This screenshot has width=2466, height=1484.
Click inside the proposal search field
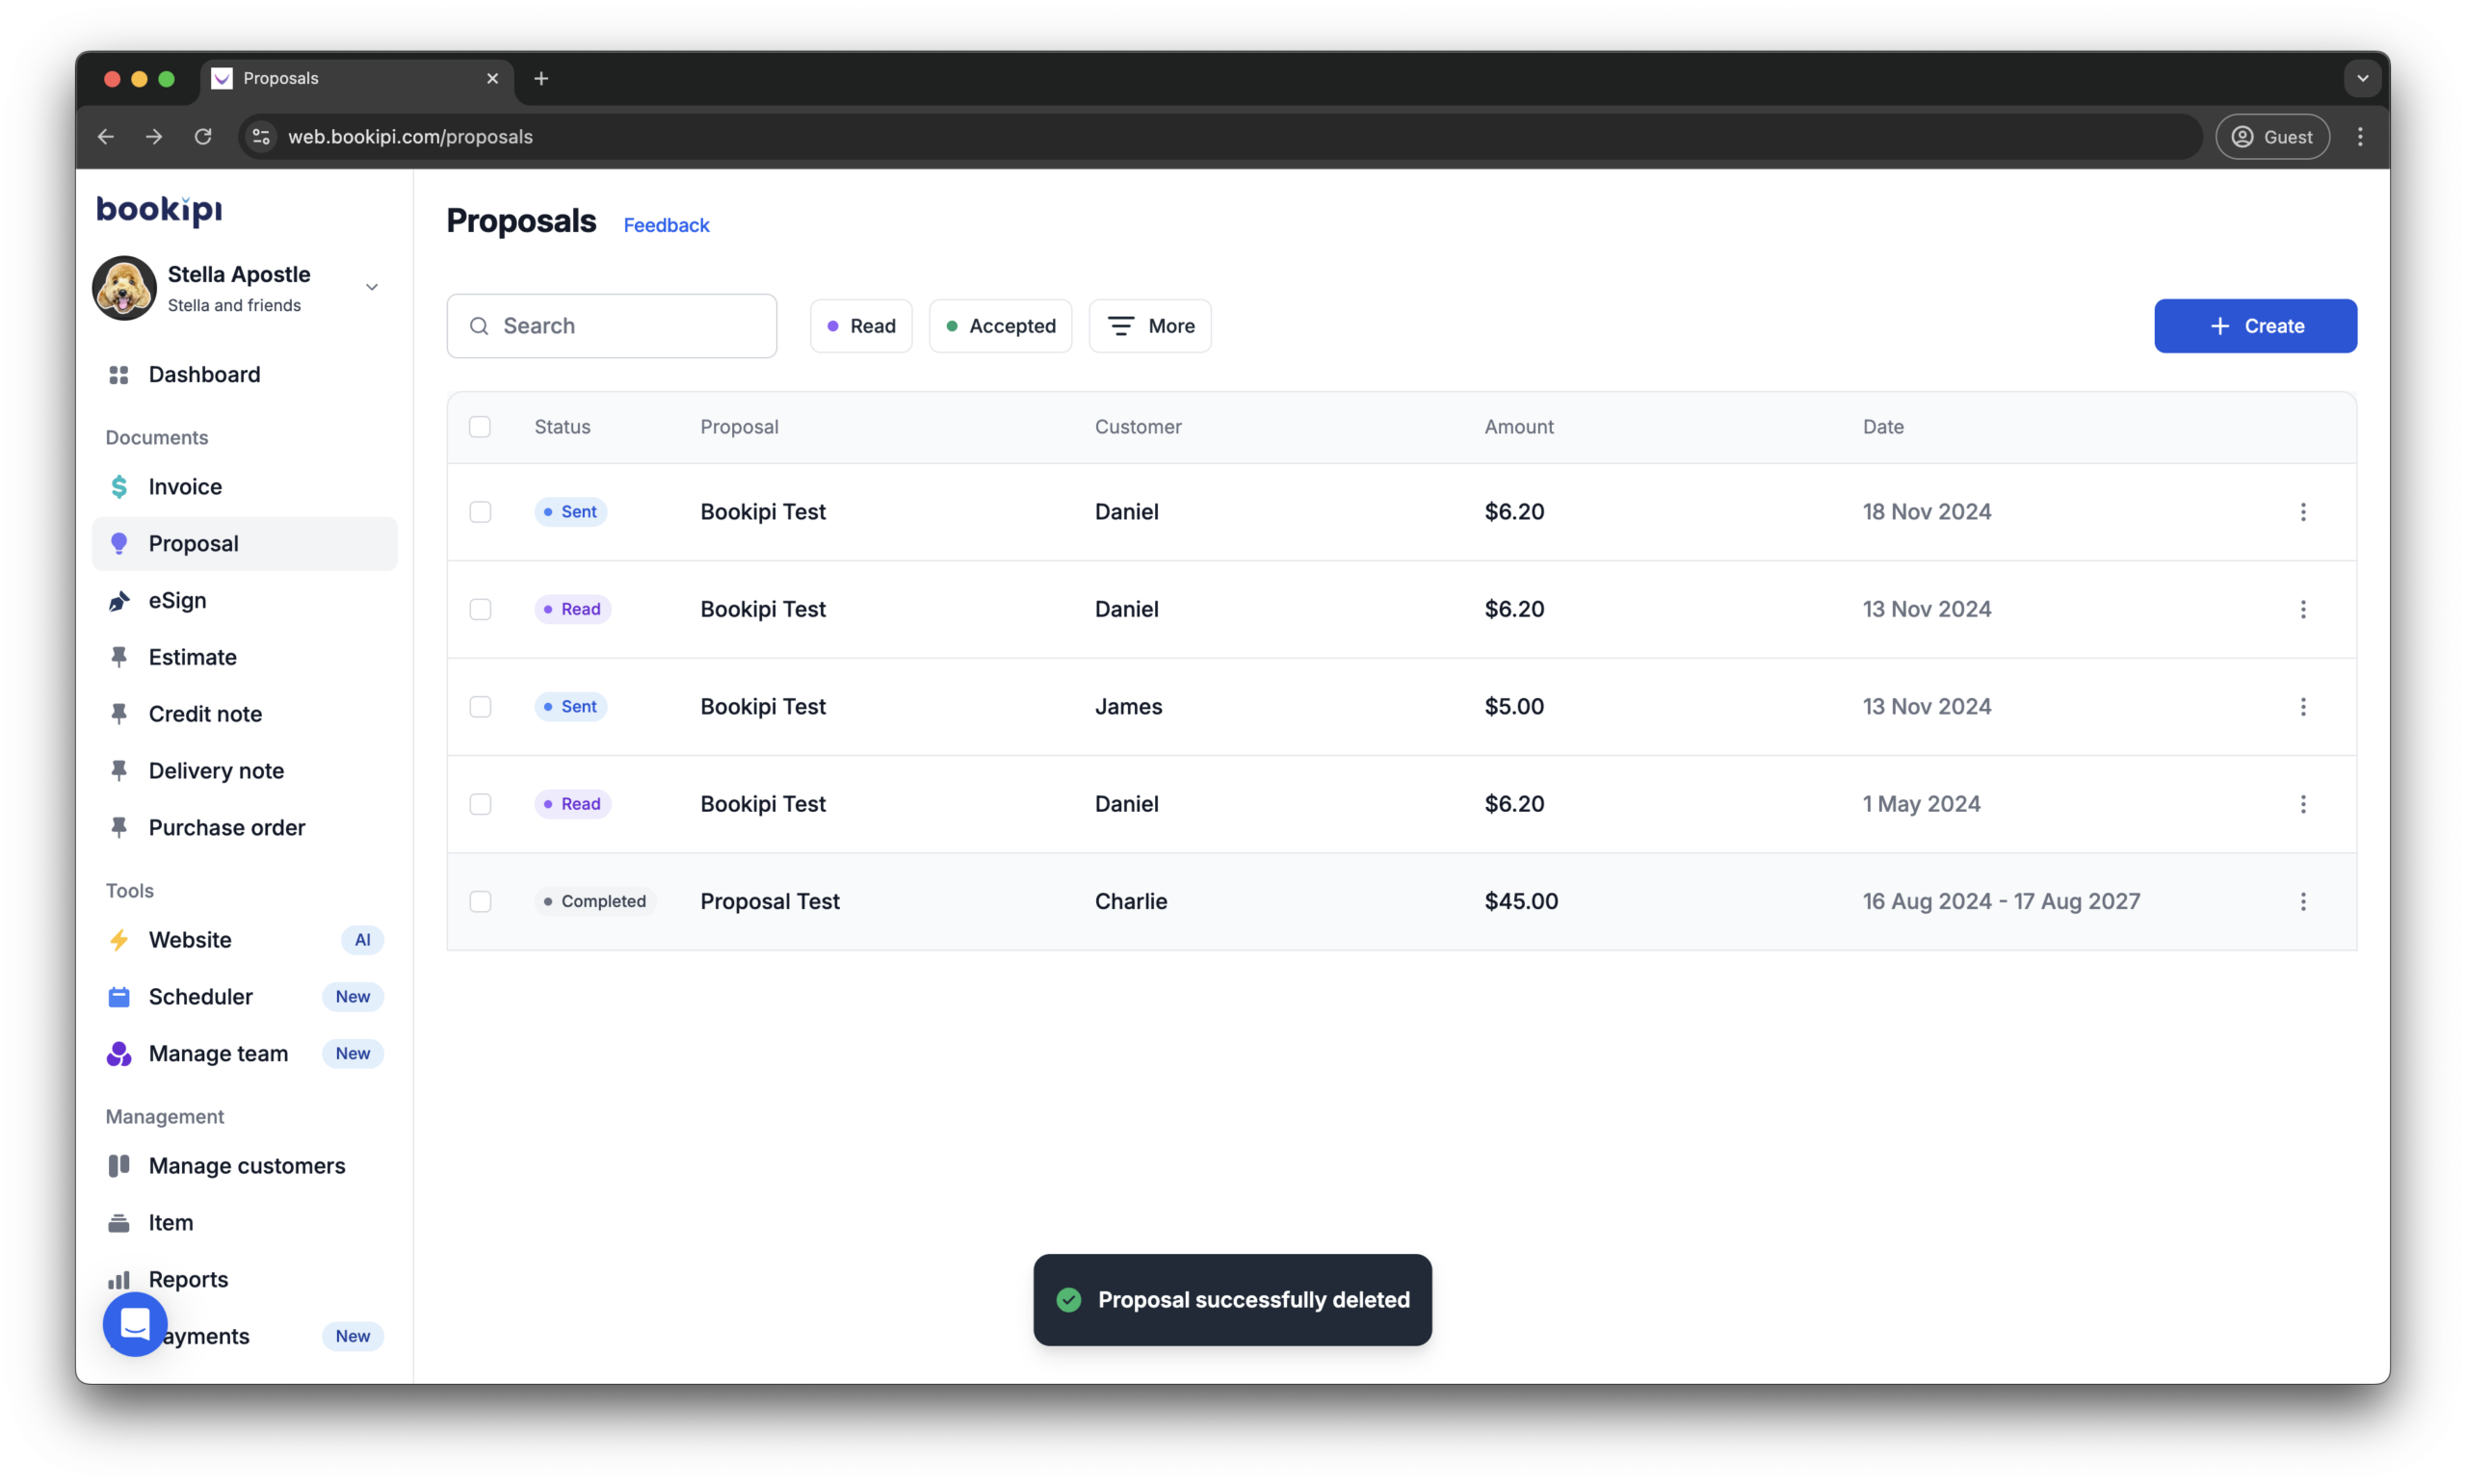click(x=611, y=325)
